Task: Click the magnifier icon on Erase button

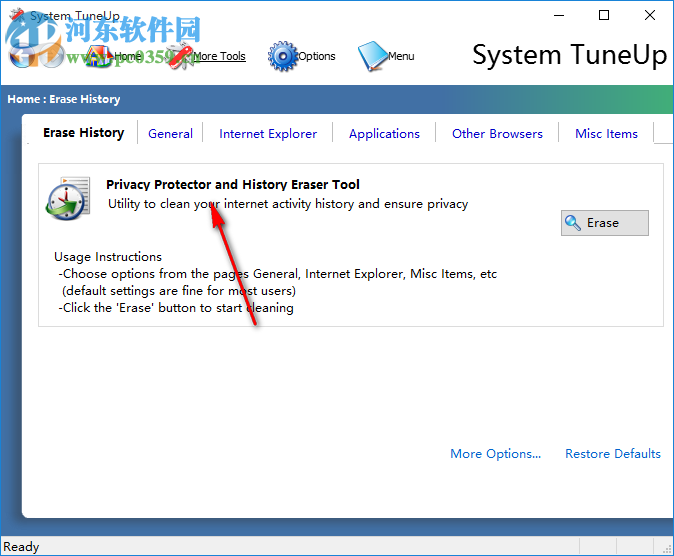Action: coord(573,223)
